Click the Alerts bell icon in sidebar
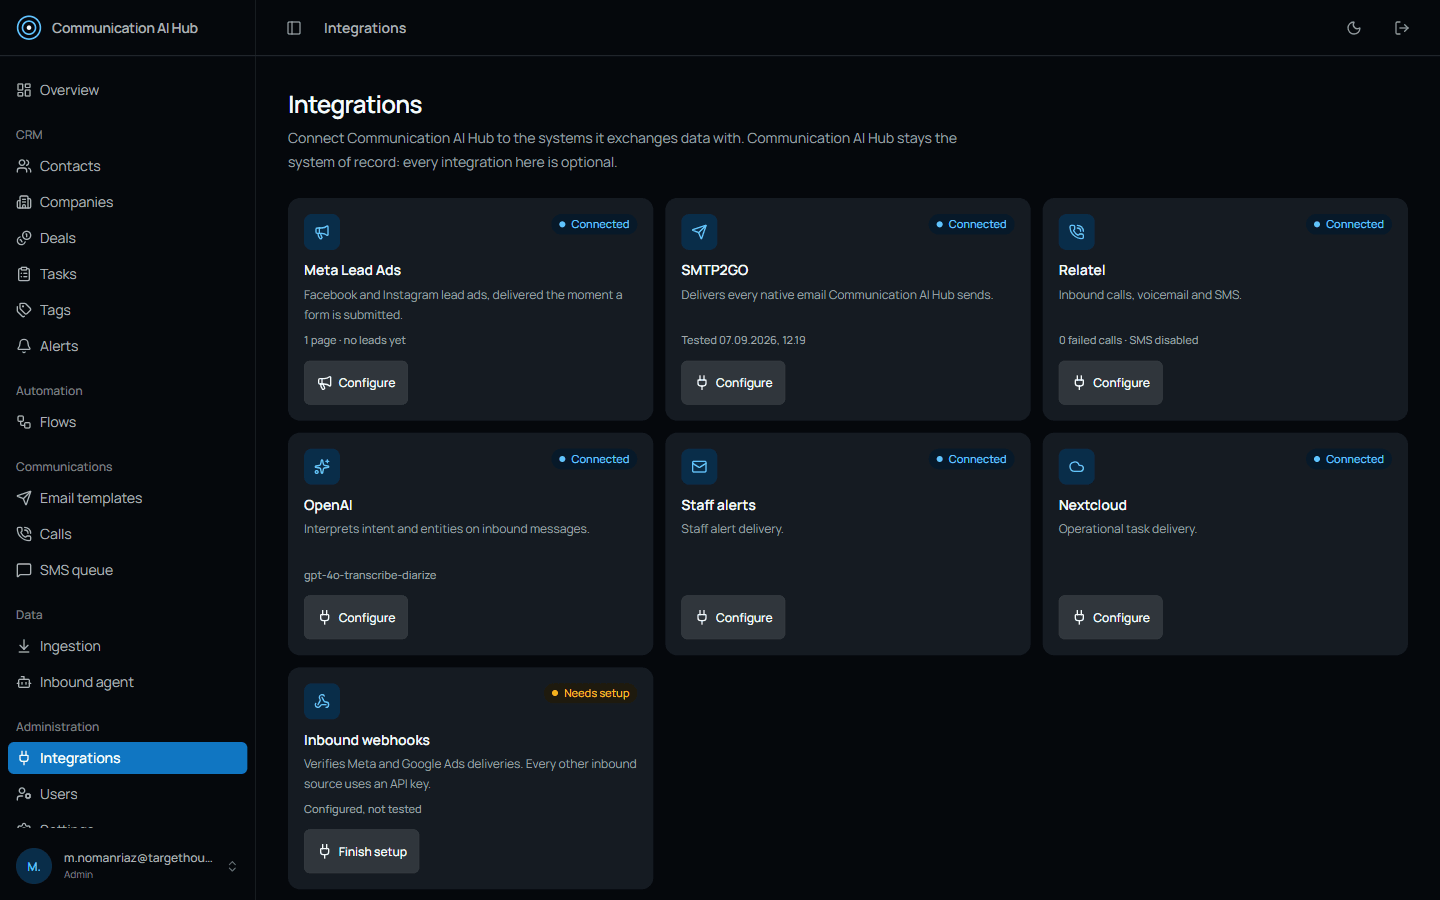The image size is (1440, 900). point(24,346)
